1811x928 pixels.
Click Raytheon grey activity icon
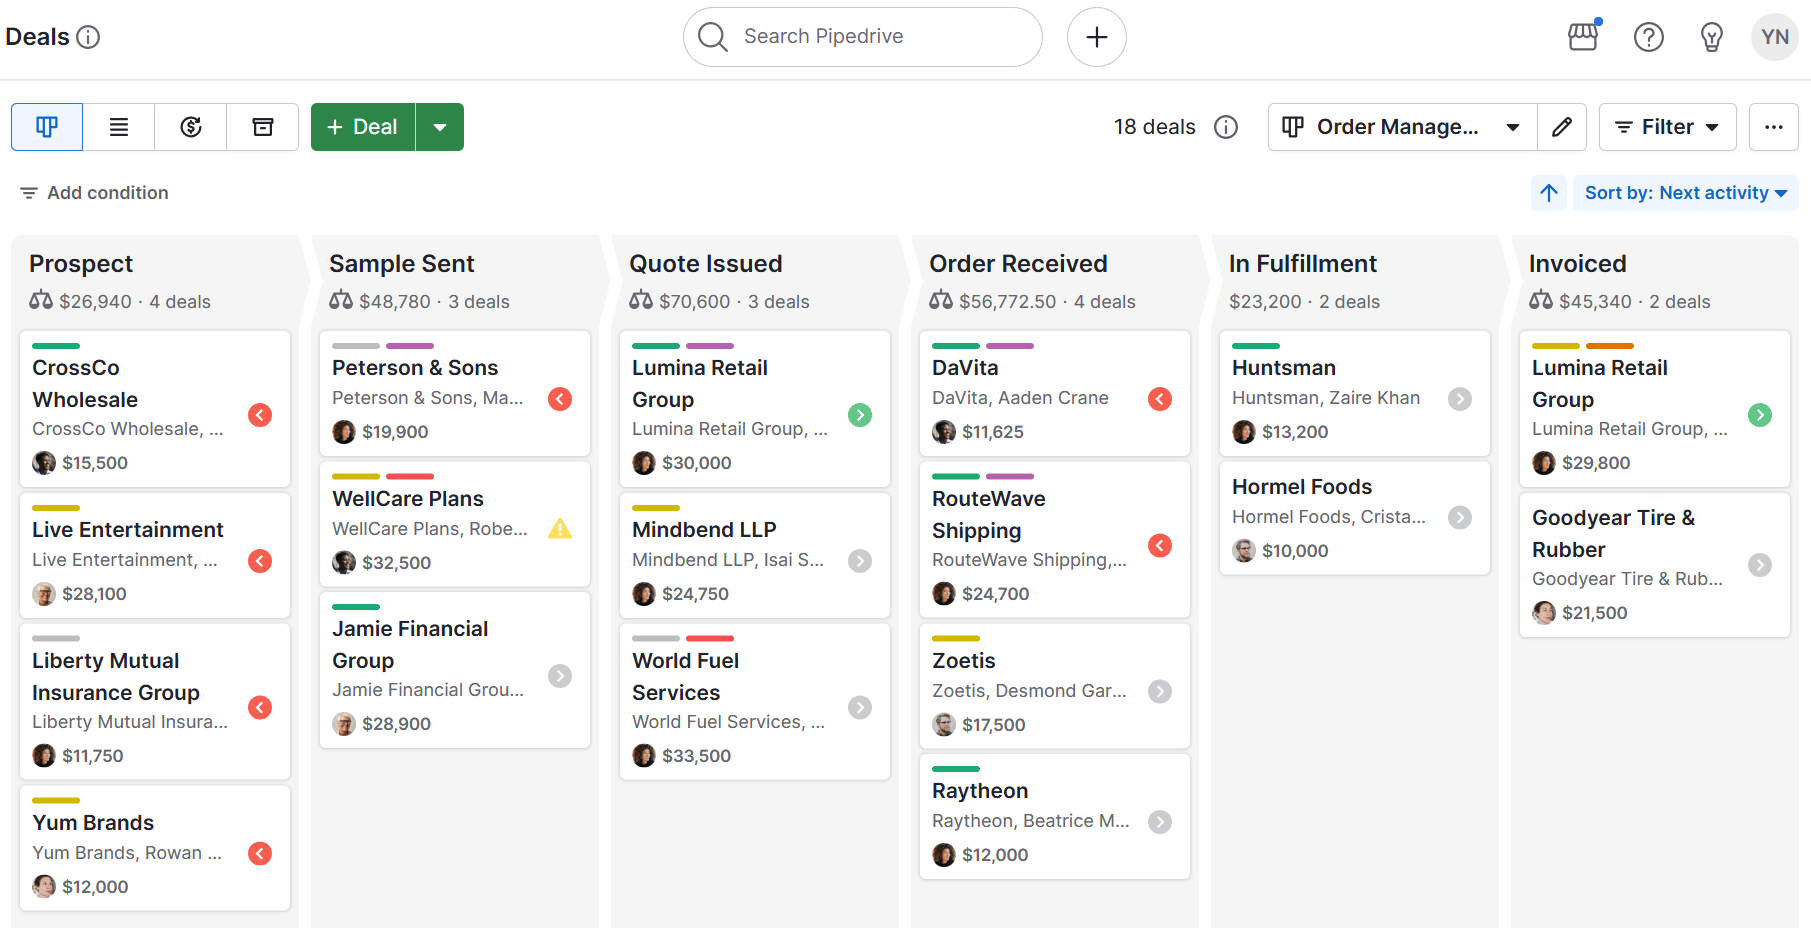coord(1160,822)
